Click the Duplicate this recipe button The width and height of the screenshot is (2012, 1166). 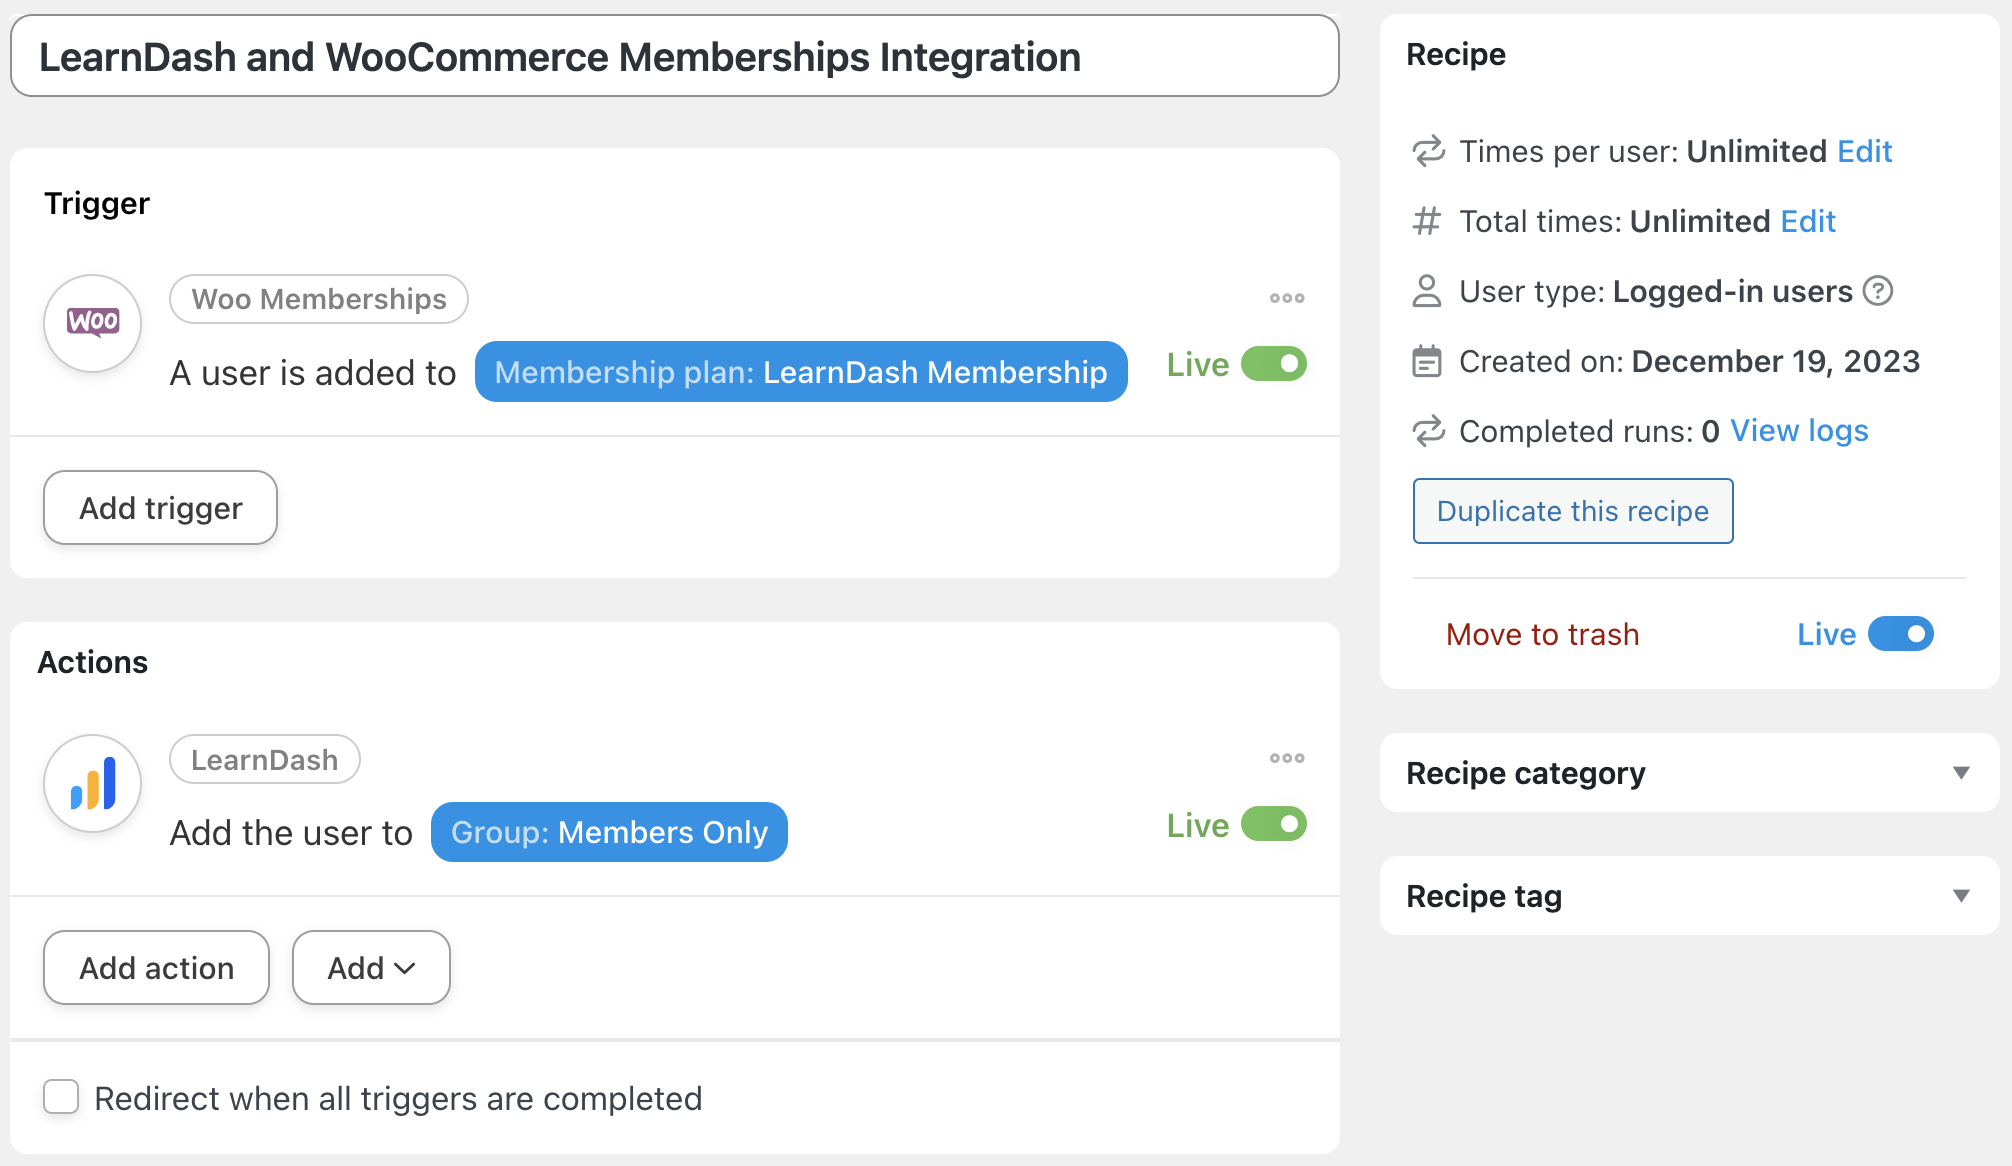(x=1572, y=511)
